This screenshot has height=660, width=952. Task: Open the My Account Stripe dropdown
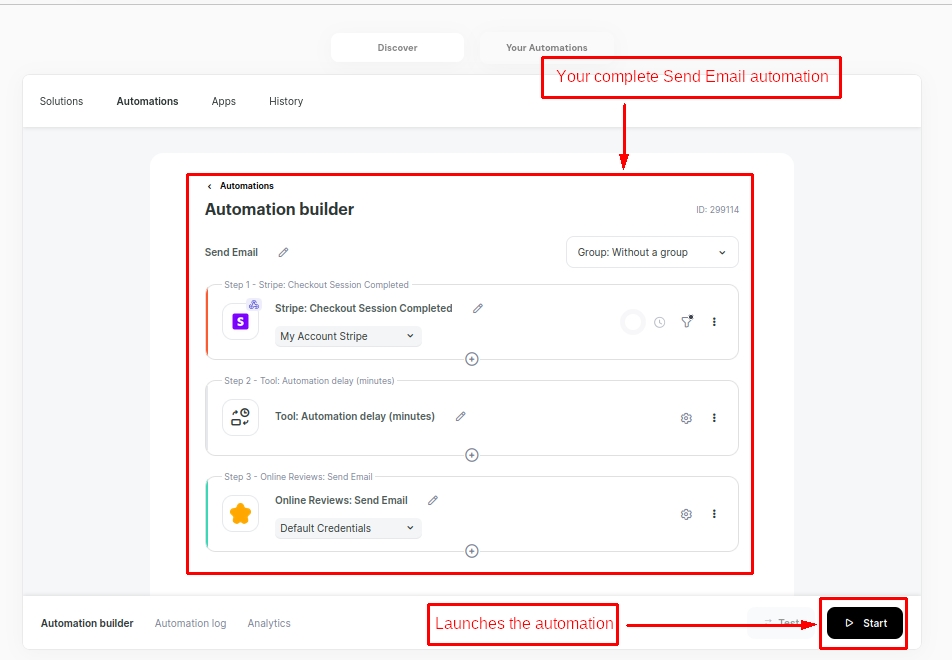click(x=348, y=337)
